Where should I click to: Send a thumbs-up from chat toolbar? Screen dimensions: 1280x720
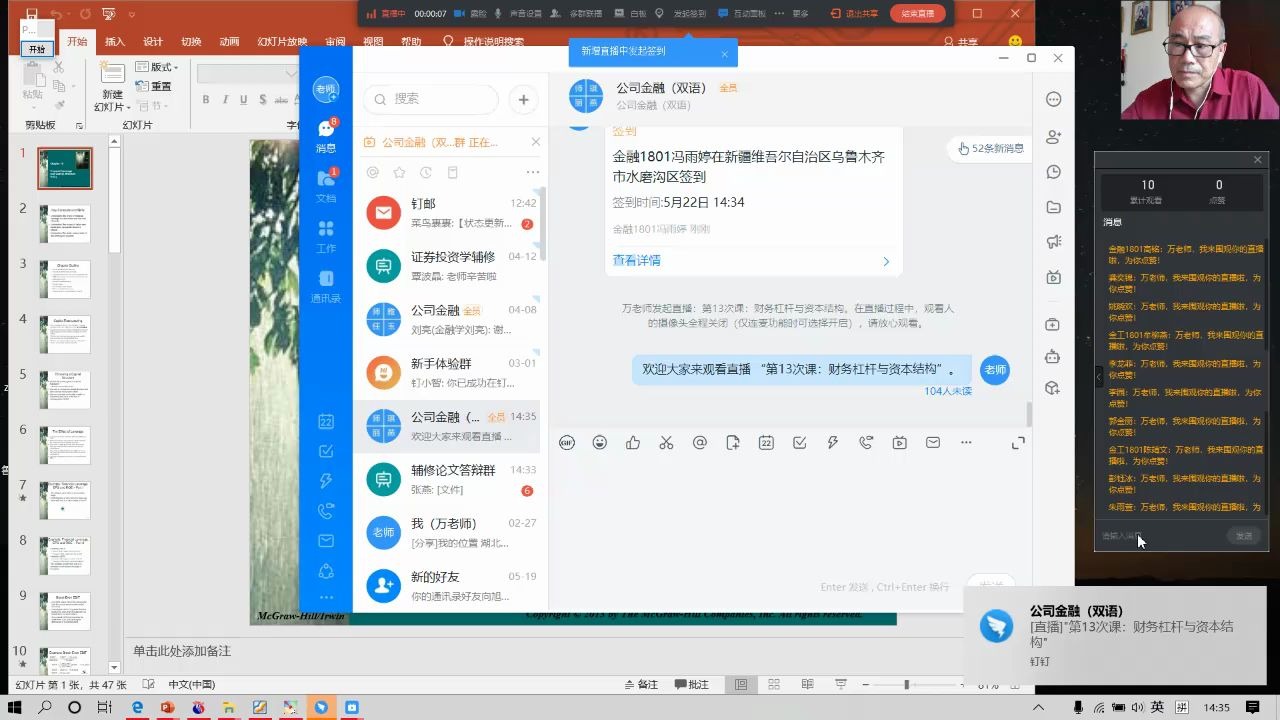click(633, 443)
